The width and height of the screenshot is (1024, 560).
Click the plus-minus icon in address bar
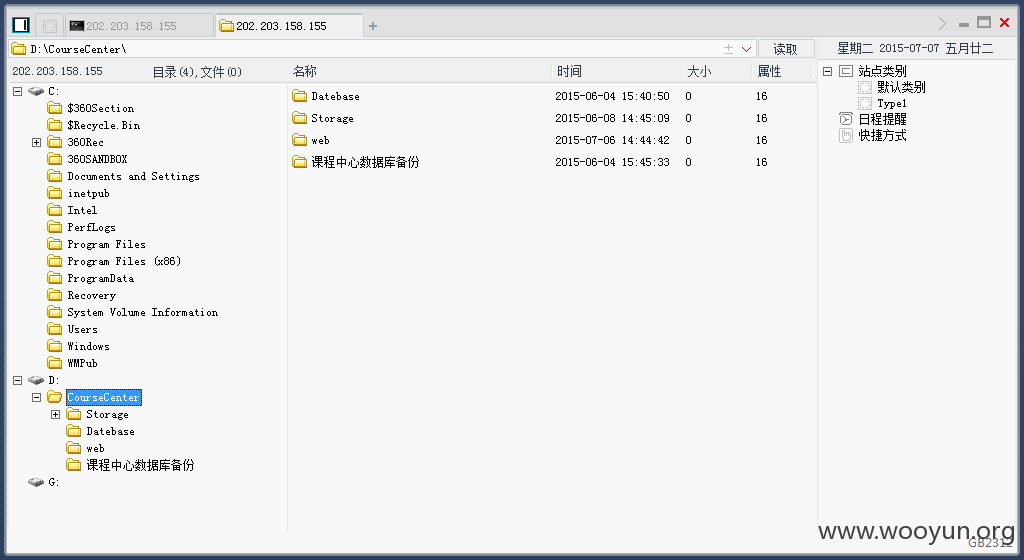click(728, 49)
